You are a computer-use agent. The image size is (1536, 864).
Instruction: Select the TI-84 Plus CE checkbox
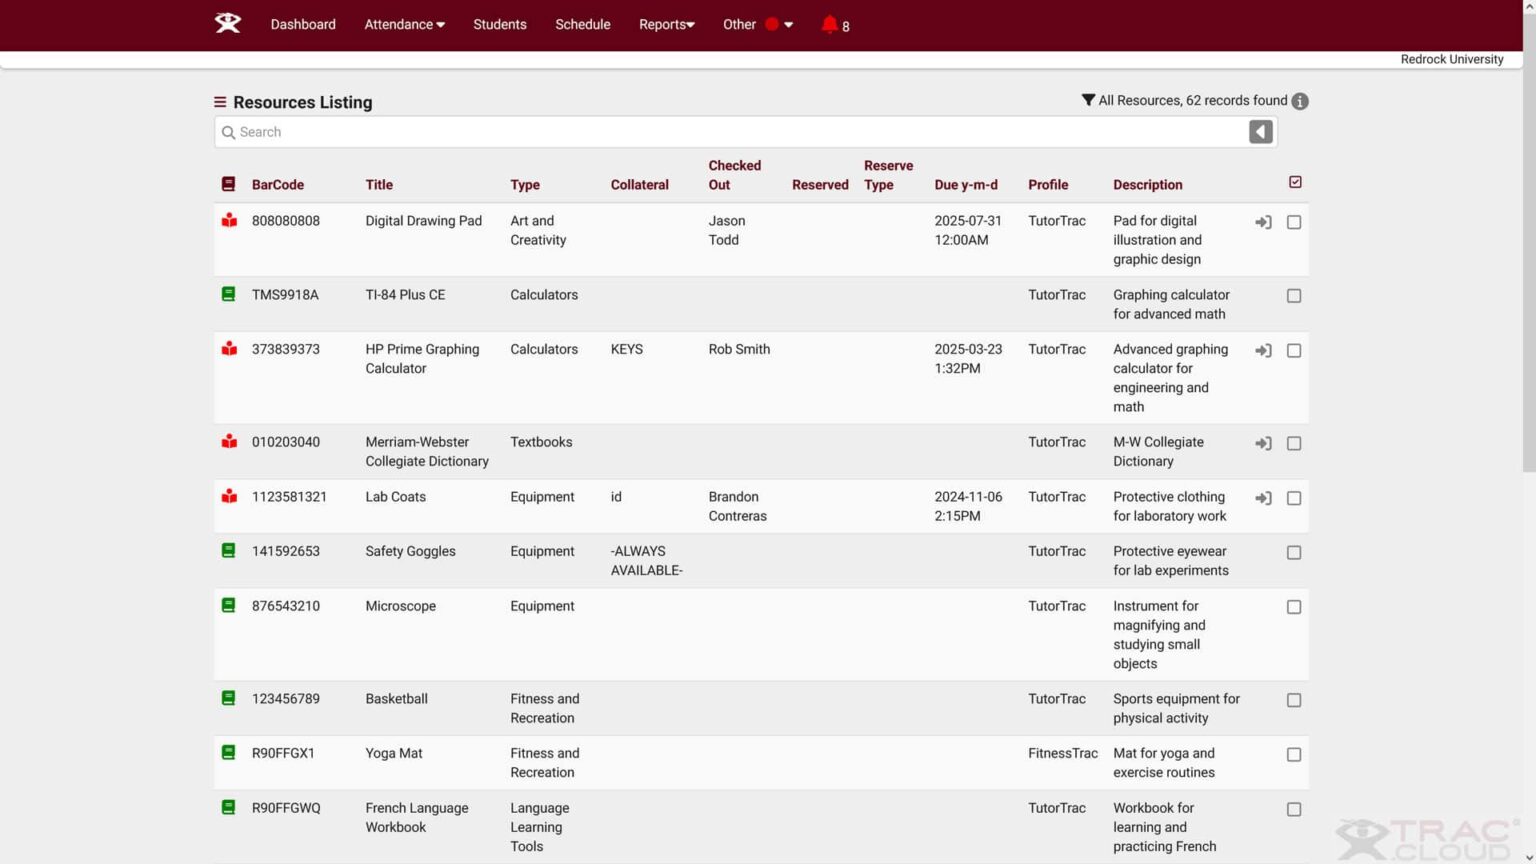[x=1293, y=296]
